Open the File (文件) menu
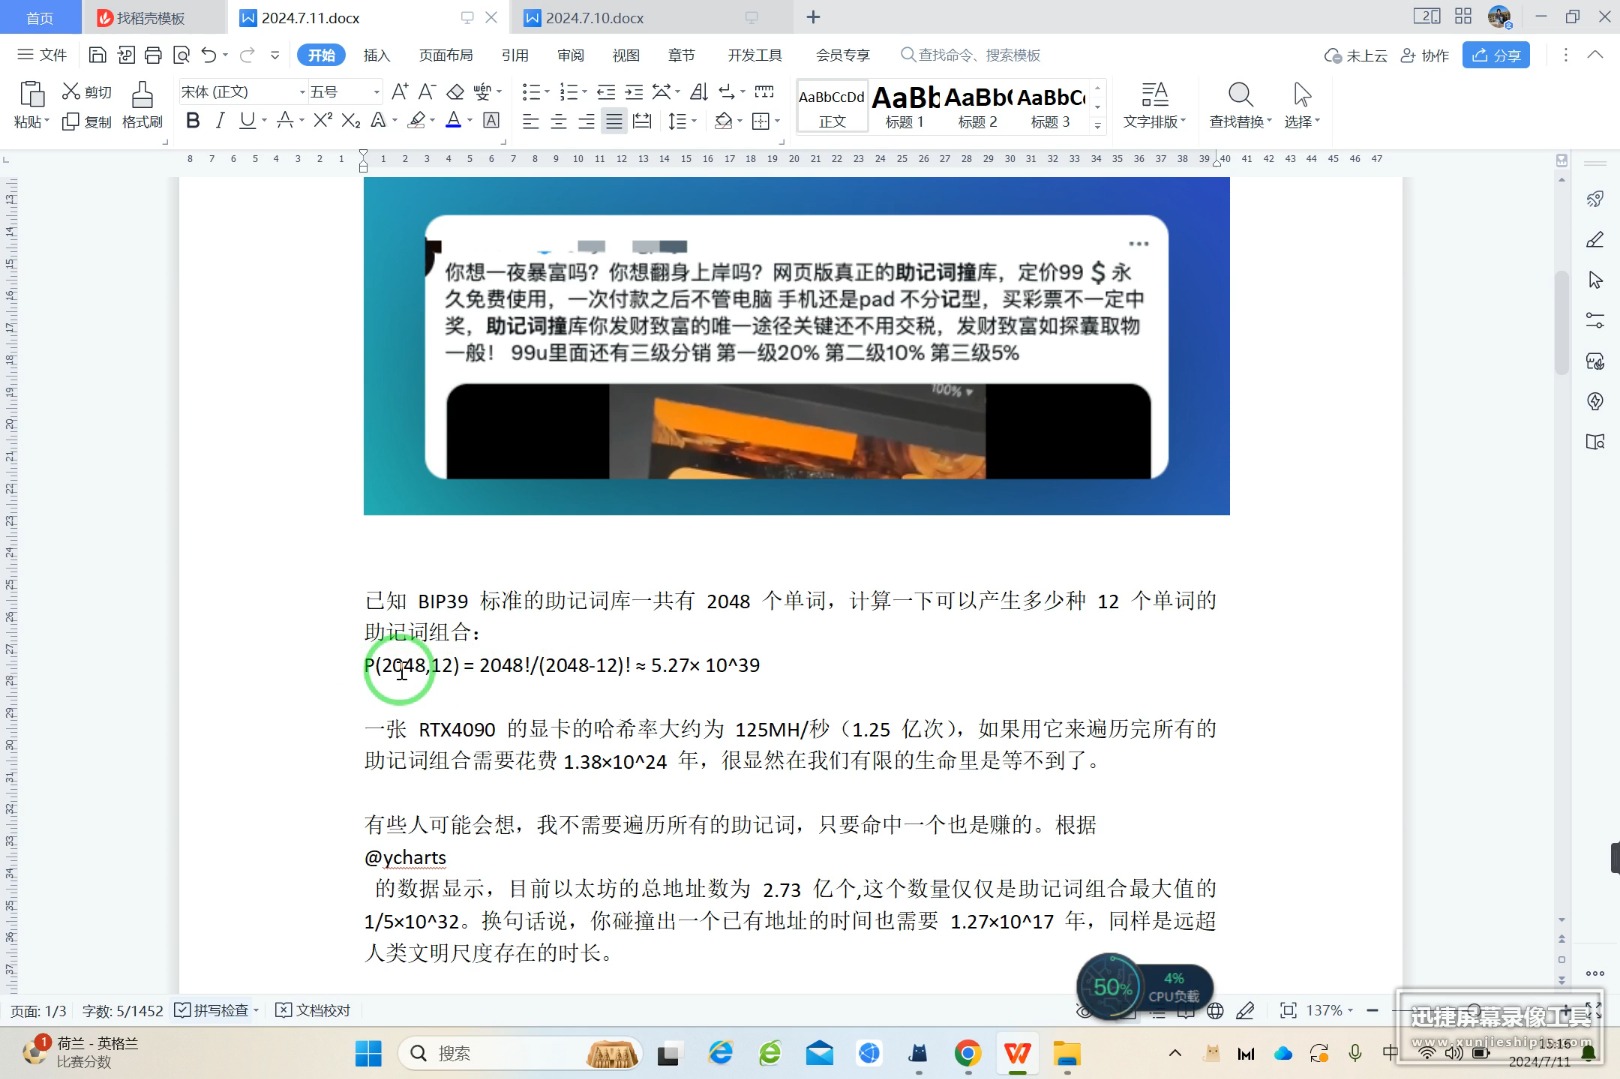 click(x=42, y=55)
